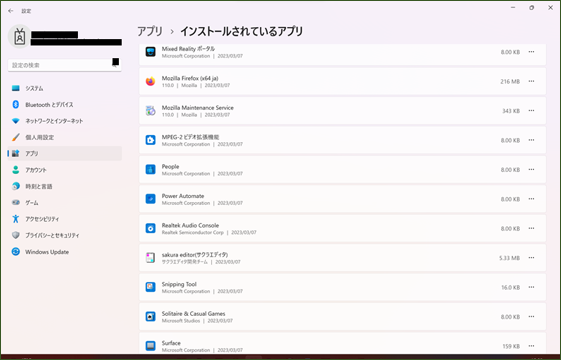
Task: Open options menu for Mozilla Firefox
Action: (x=531, y=81)
